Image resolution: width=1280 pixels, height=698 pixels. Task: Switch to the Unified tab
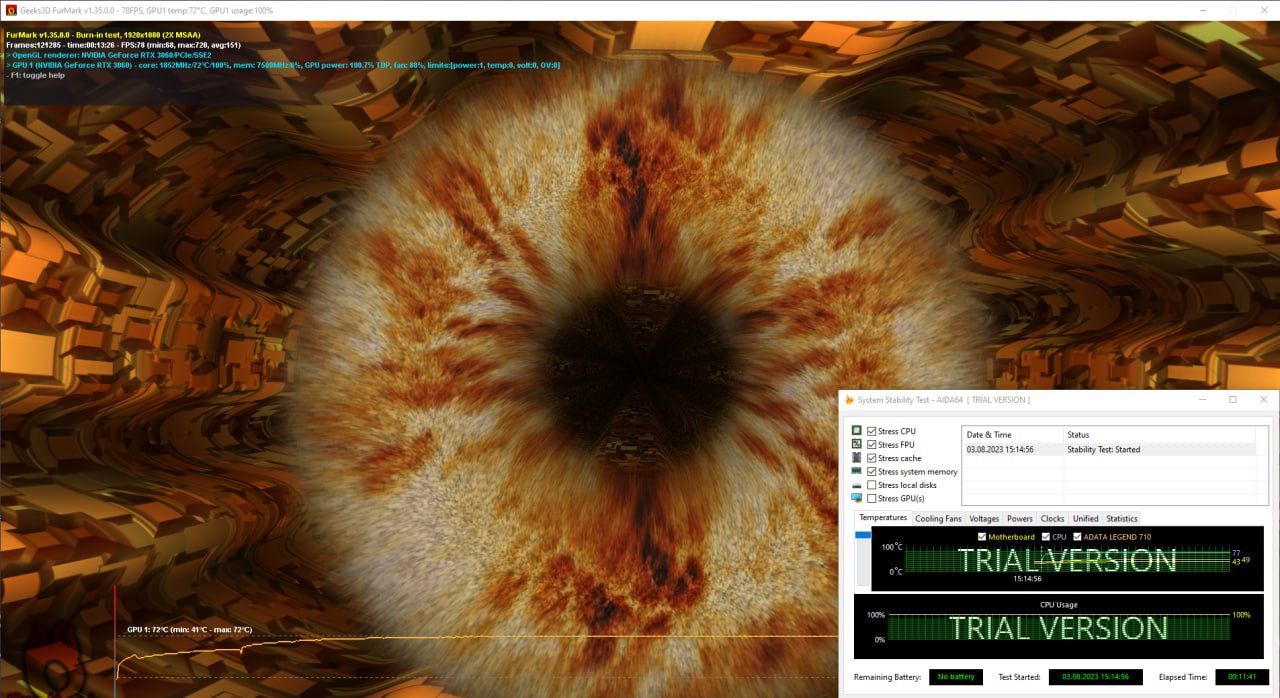[1086, 519]
